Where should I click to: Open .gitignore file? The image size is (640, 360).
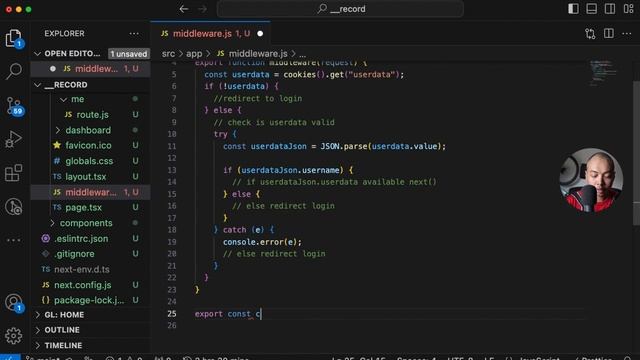coord(91,254)
